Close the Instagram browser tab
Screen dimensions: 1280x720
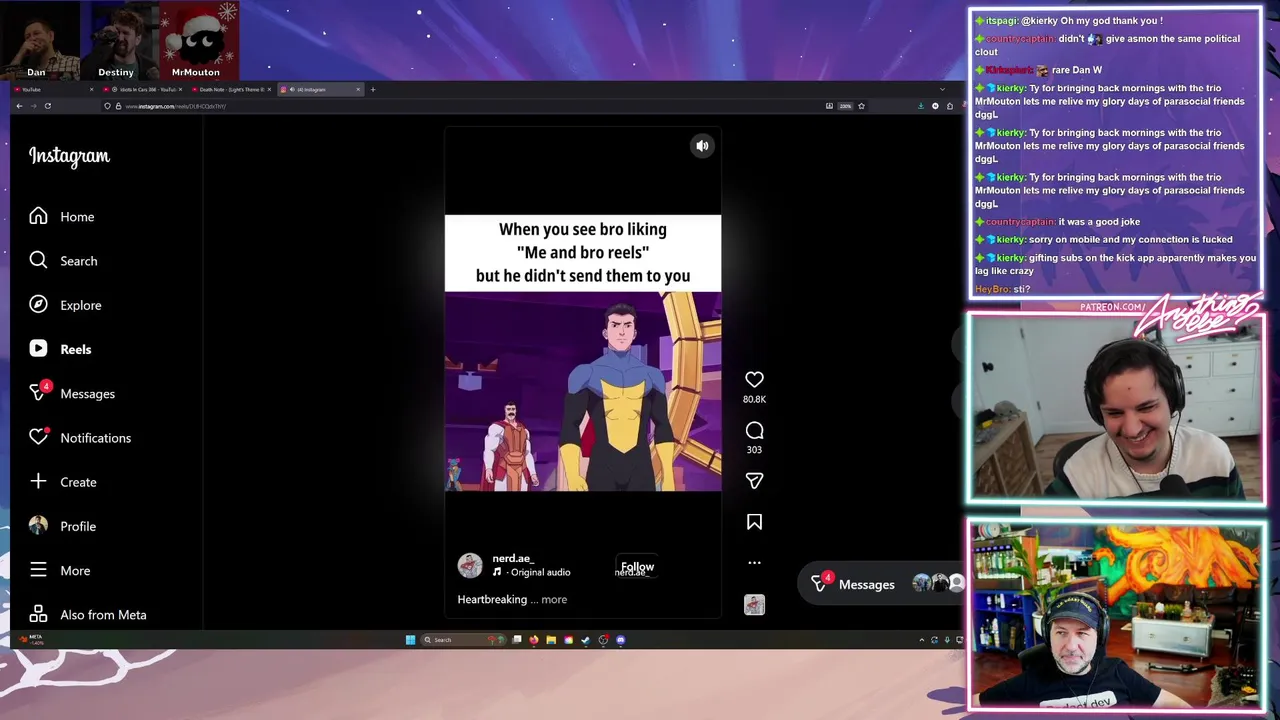point(358,90)
